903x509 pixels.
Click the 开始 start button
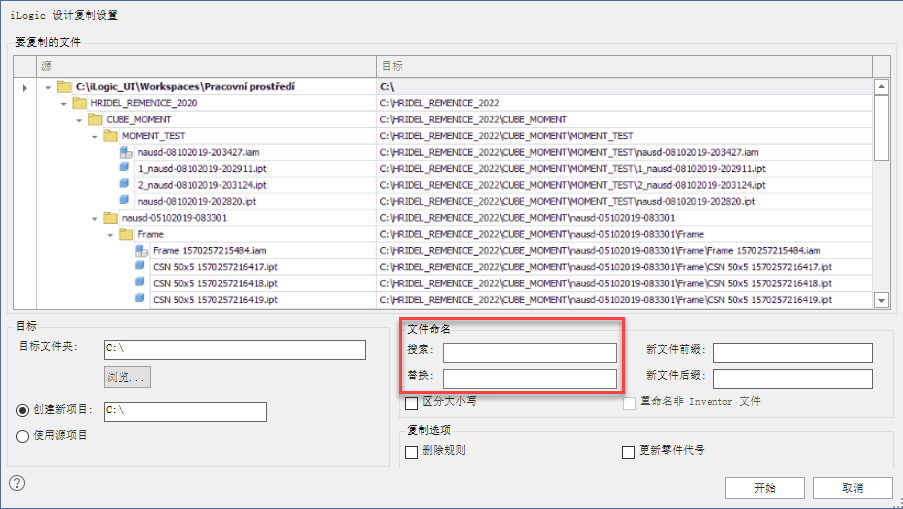[x=765, y=488]
